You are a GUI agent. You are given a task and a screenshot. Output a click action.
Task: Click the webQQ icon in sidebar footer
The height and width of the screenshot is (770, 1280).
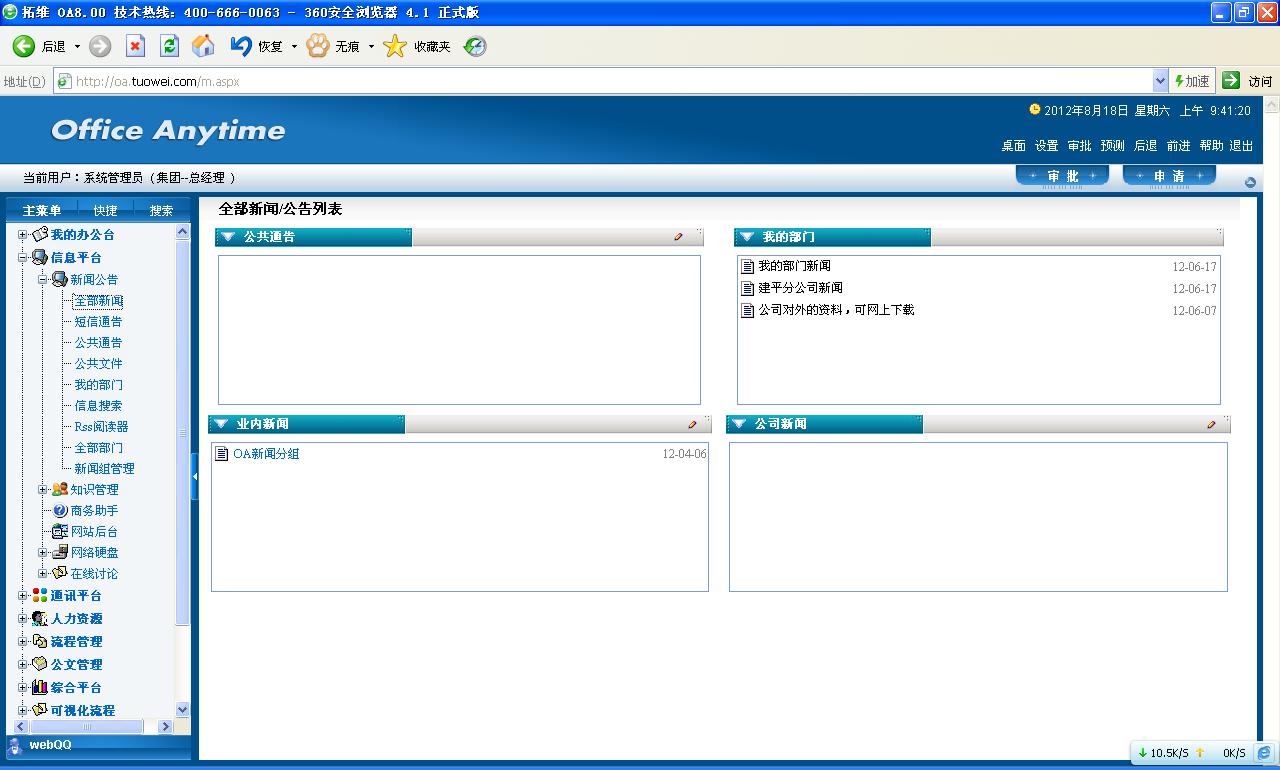pos(15,746)
